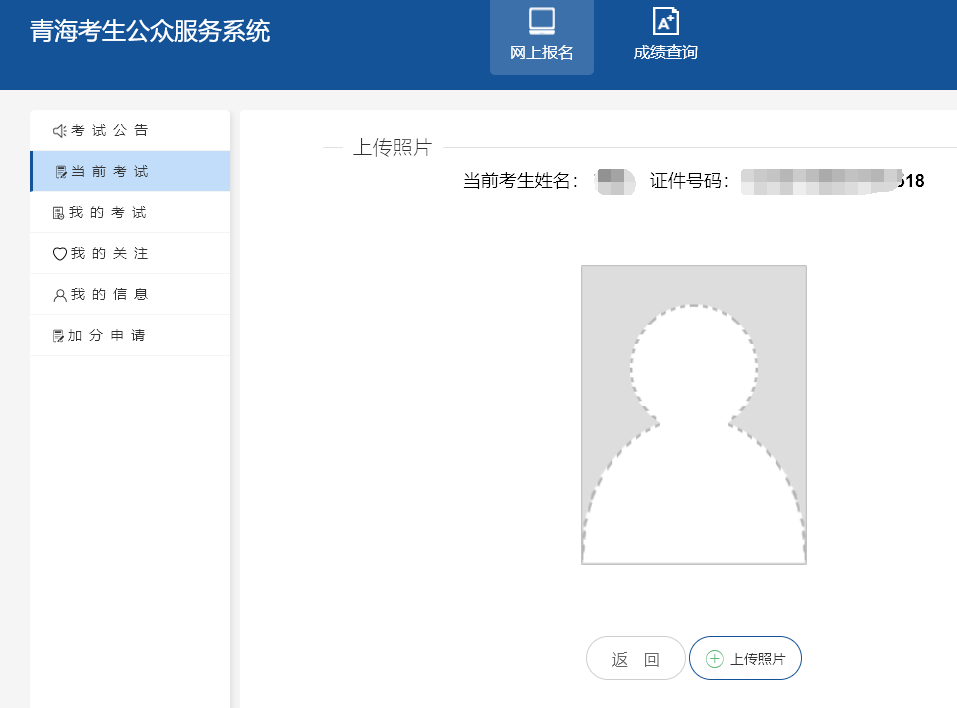
Task: Click the list icon beside 我的考试
Action: pyautogui.click(x=59, y=213)
